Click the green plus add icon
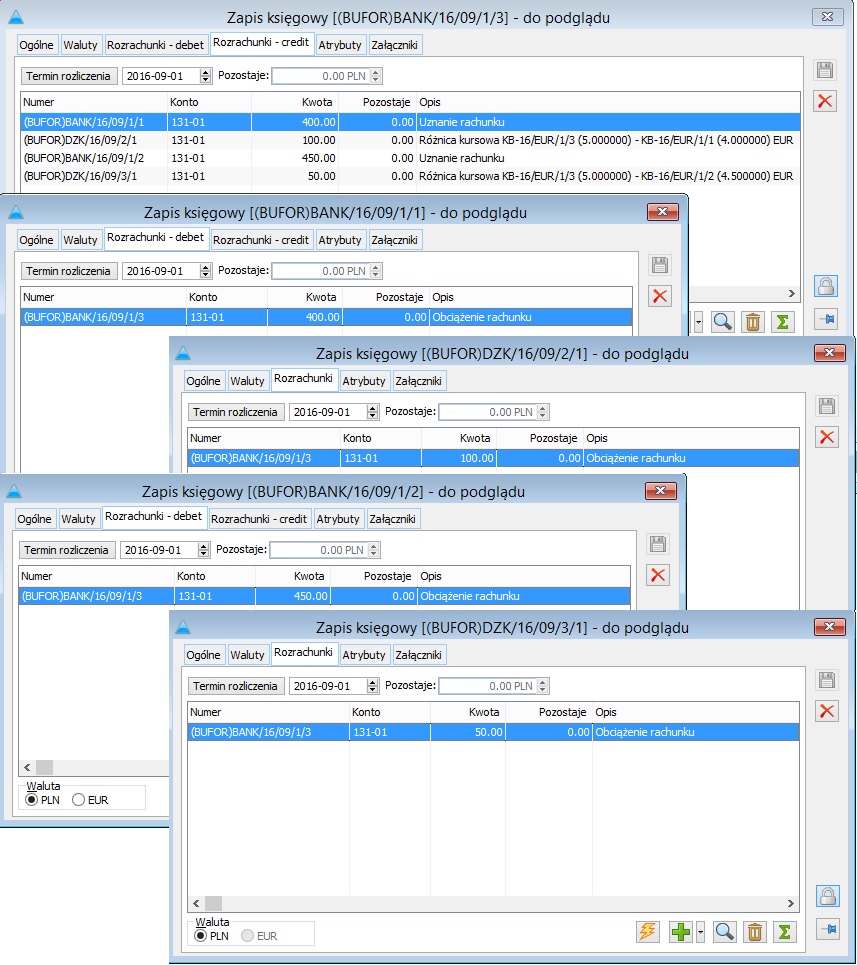Image resolution: width=857 pixels, height=965 pixels. pos(681,931)
